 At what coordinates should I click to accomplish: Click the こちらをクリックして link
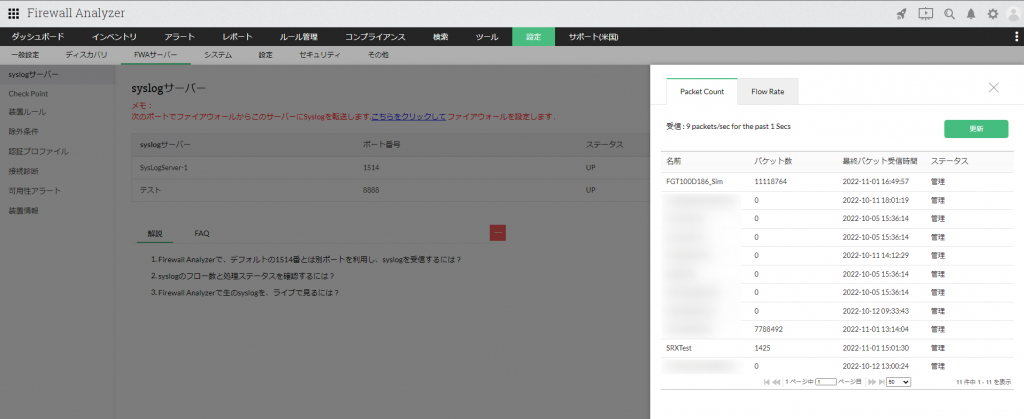[x=408, y=117]
